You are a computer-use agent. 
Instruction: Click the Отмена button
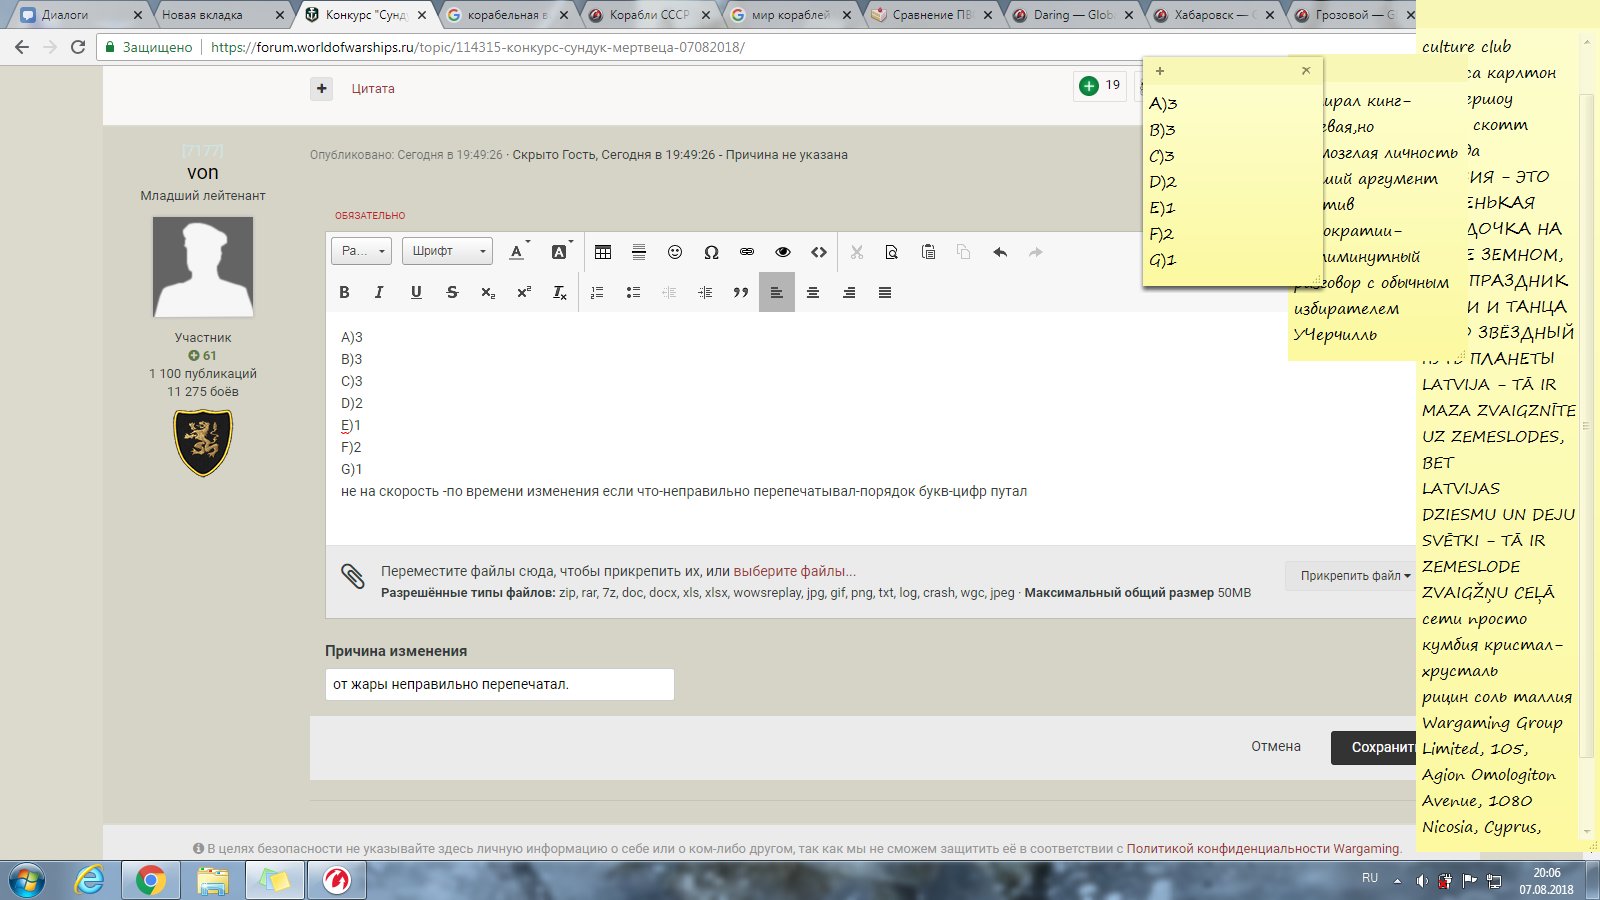1276,747
